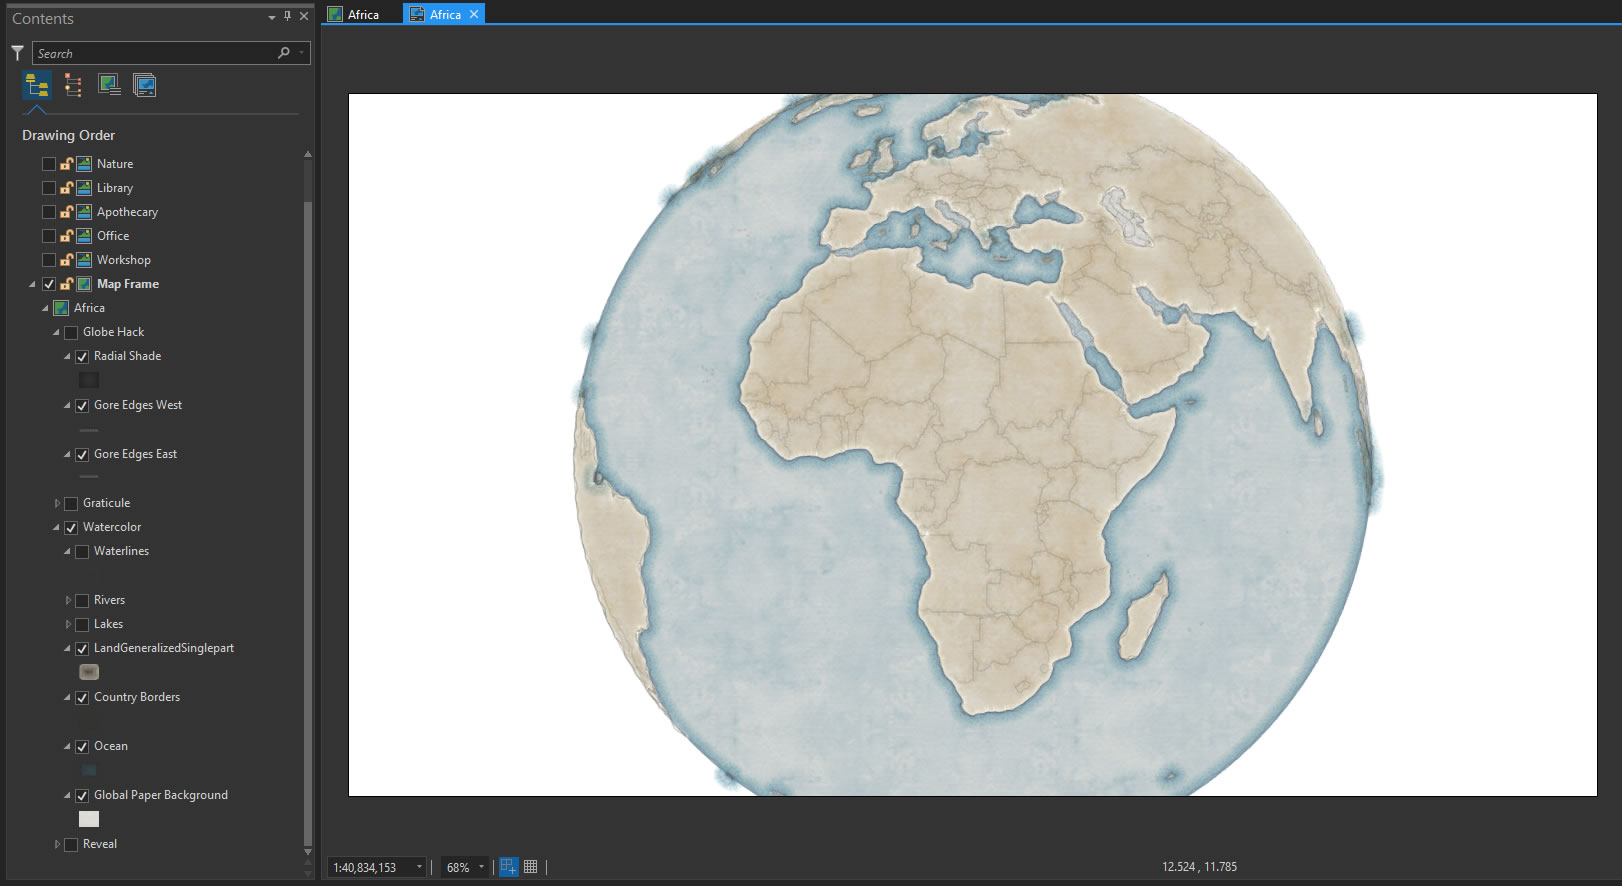Click the picture icon of Library element
The image size is (1622, 886).
[85, 188]
